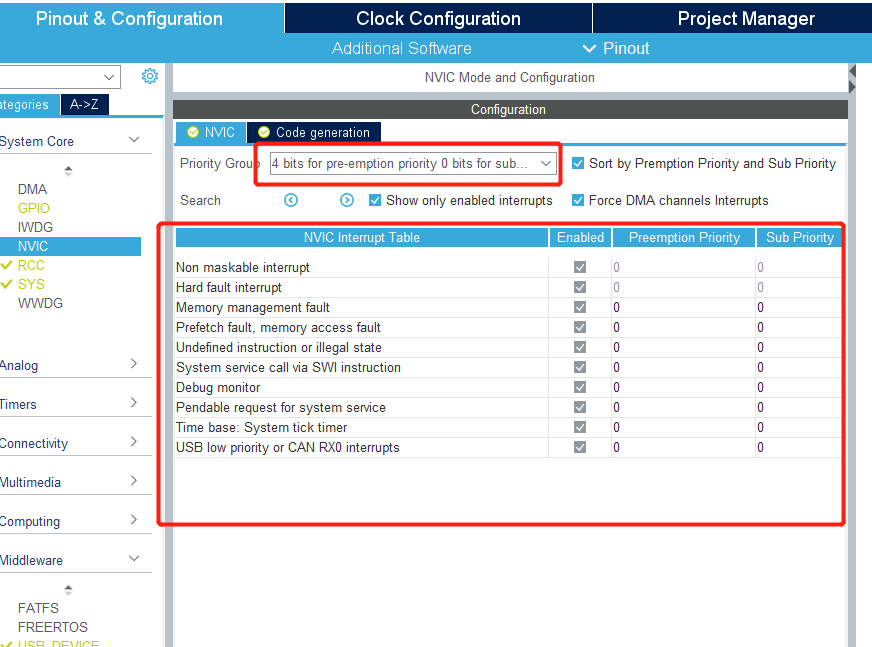Image resolution: width=872 pixels, height=647 pixels.
Task: Expand the Connectivity category
Action: point(133,442)
